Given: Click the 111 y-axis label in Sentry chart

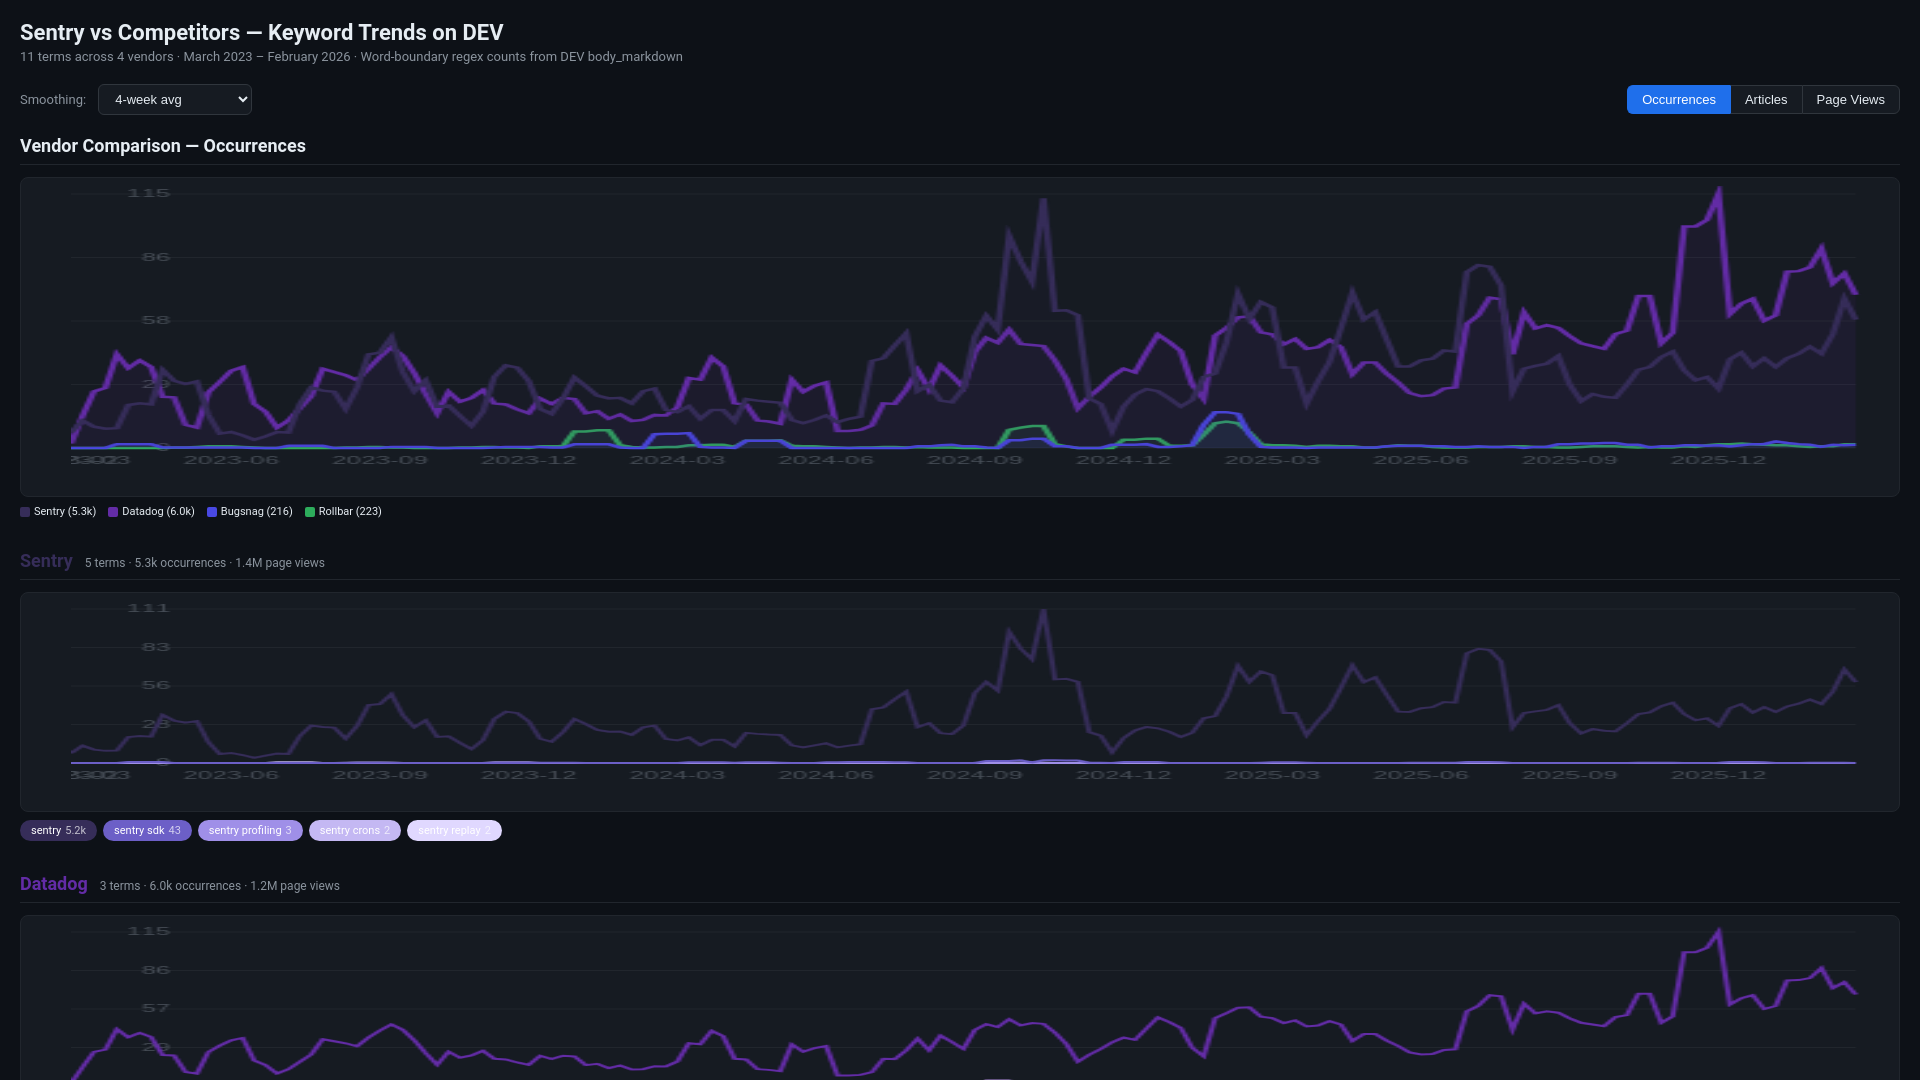Looking at the screenshot, I should (149, 609).
